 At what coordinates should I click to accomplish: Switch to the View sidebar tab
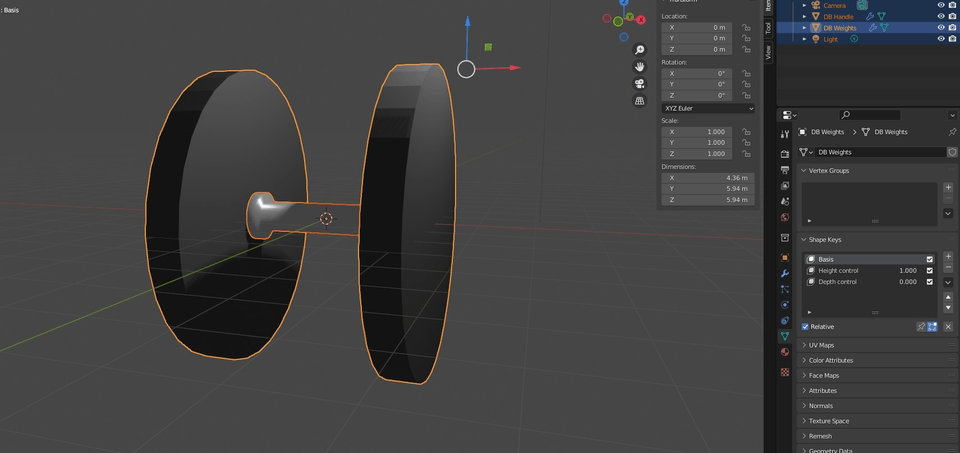(768, 53)
